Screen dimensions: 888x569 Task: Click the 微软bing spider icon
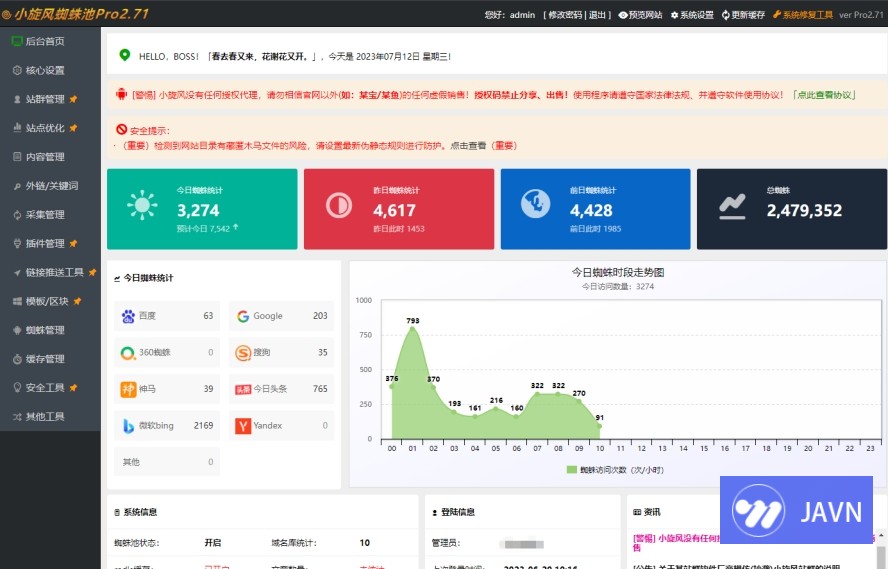click(x=128, y=426)
